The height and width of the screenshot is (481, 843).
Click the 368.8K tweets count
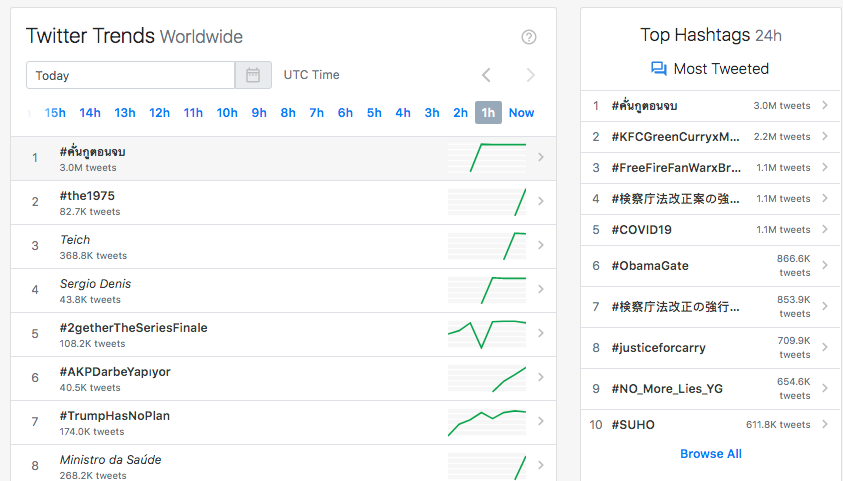(93, 256)
